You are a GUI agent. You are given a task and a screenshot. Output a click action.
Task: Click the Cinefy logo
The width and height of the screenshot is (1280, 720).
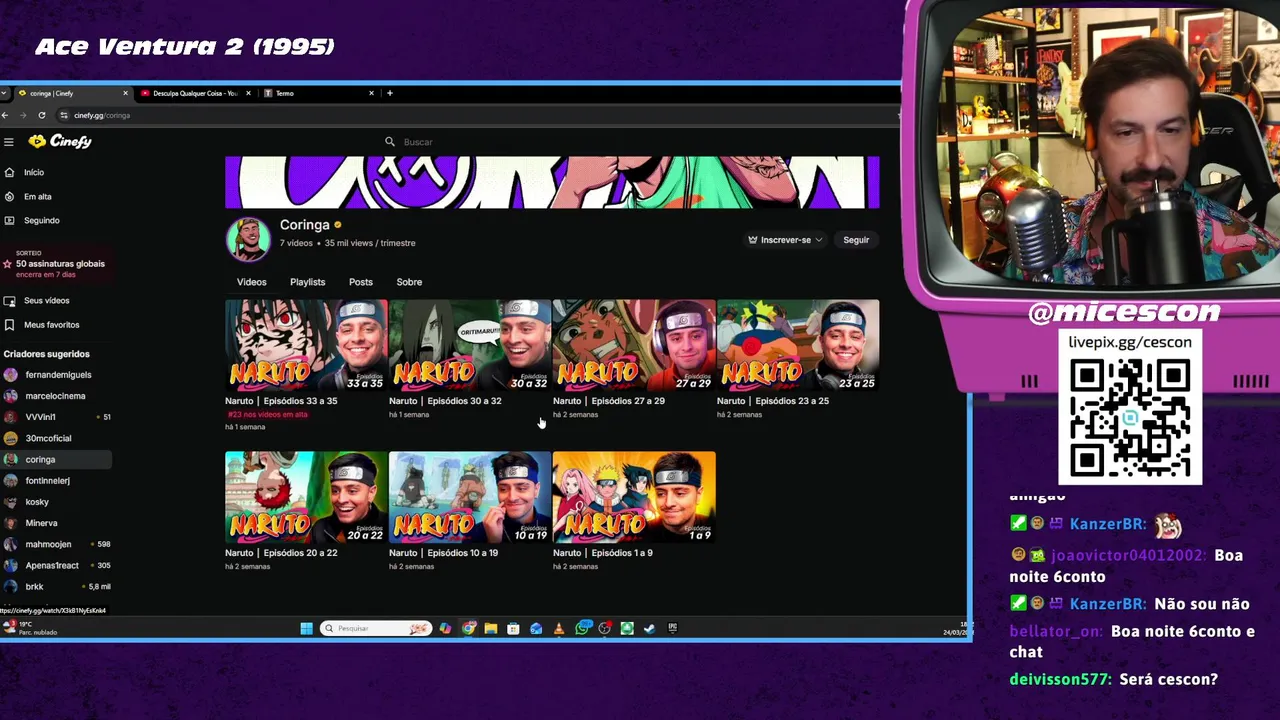coord(60,142)
